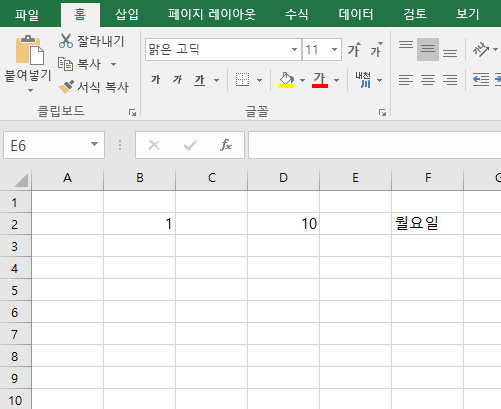Click the text orientation icon

pyautogui.click(x=480, y=50)
